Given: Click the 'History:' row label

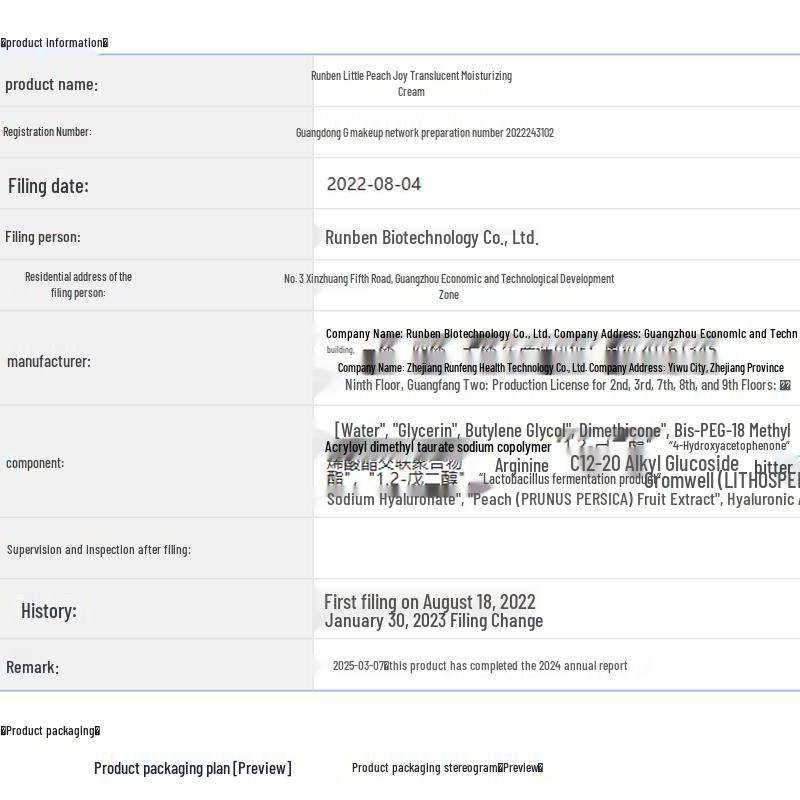Looking at the screenshot, I should (49, 611).
